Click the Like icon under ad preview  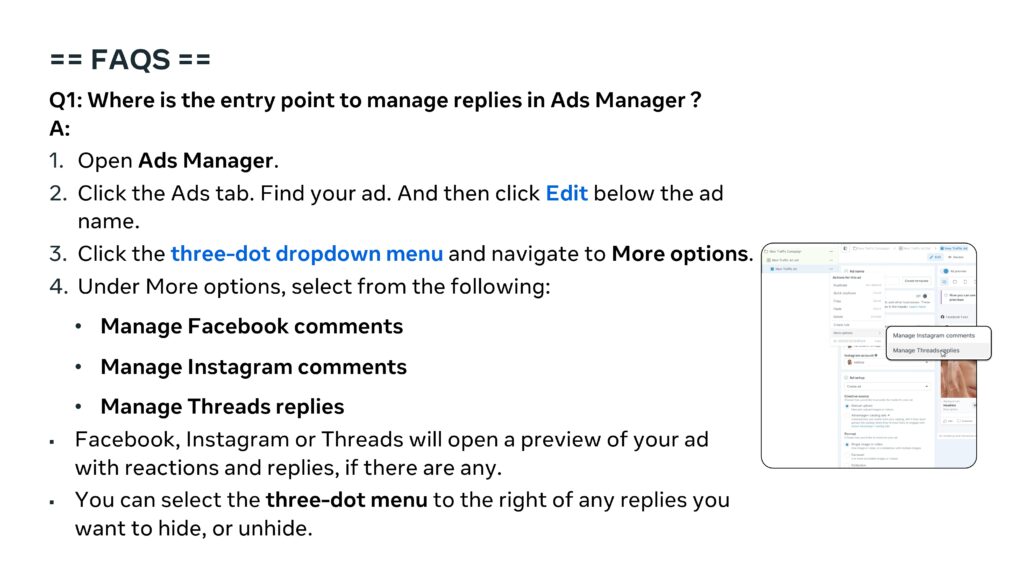coord(945,421)
